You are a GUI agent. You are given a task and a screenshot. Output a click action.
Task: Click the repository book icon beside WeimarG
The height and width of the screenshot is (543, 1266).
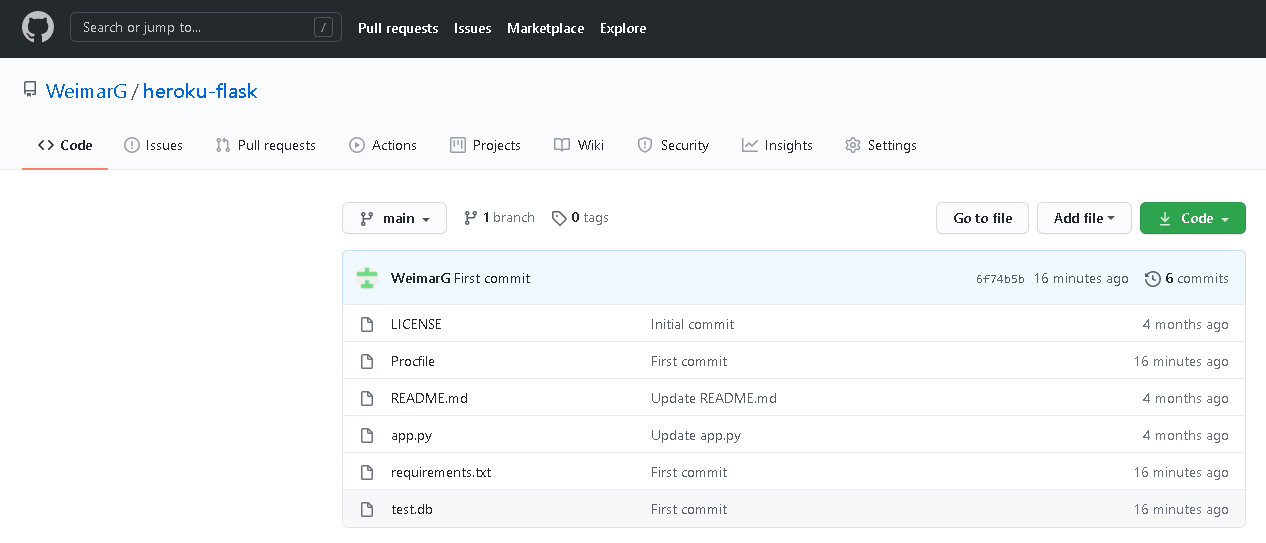tap(30, 91)
